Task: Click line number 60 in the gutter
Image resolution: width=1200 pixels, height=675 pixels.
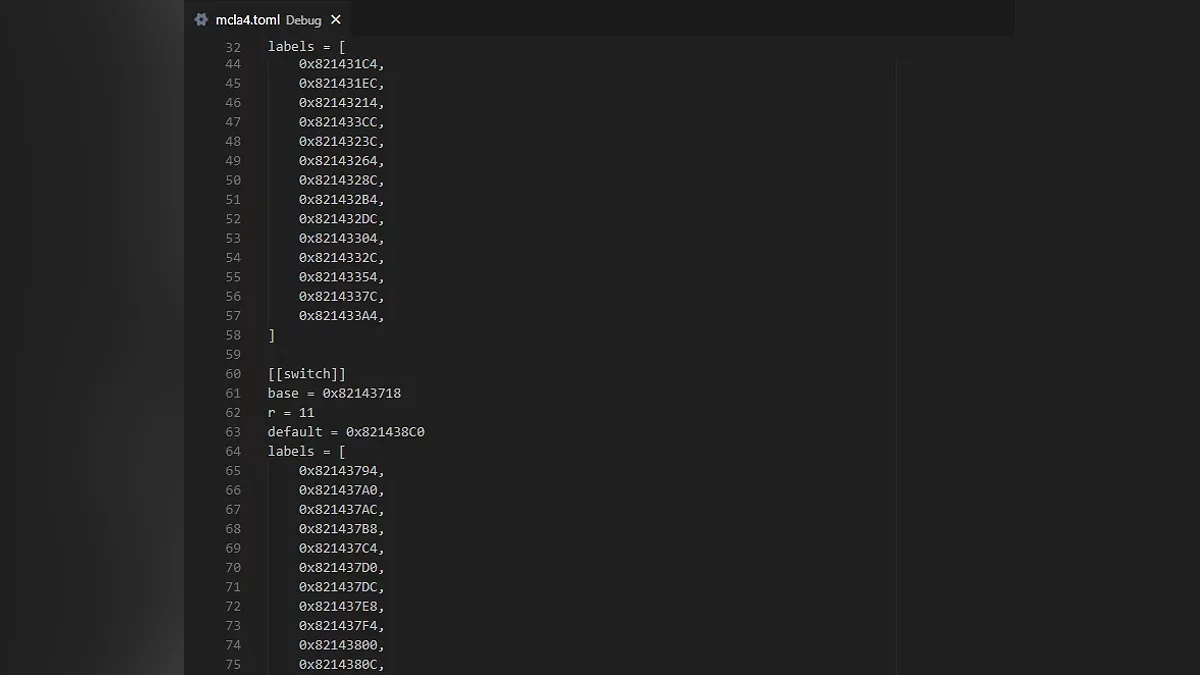Action: 233,374
